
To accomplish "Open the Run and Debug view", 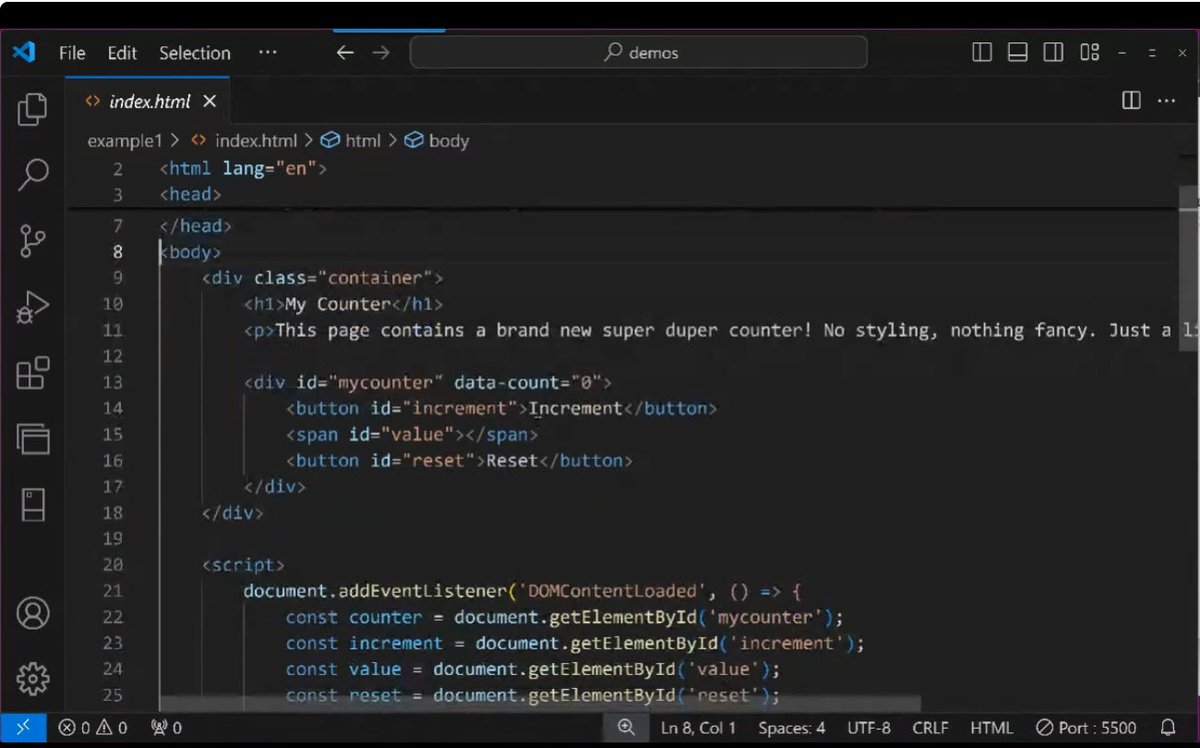I will (x=33, y=308).
